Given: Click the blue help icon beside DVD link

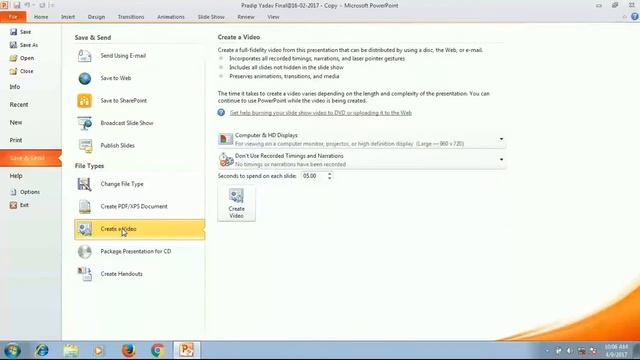Looking at the screenshot, I should click(x=221, y=113).
